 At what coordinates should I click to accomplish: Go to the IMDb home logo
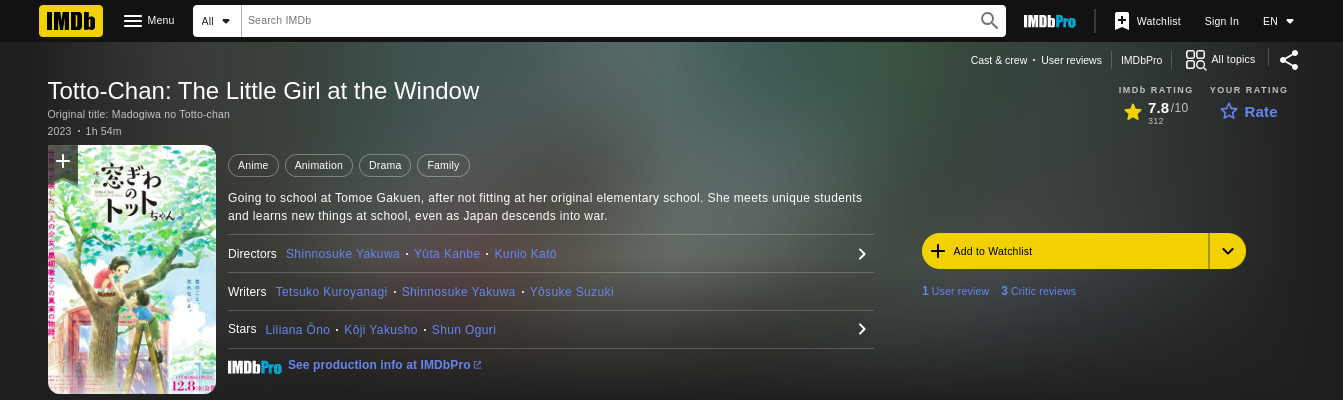click(x=71, y=21)
